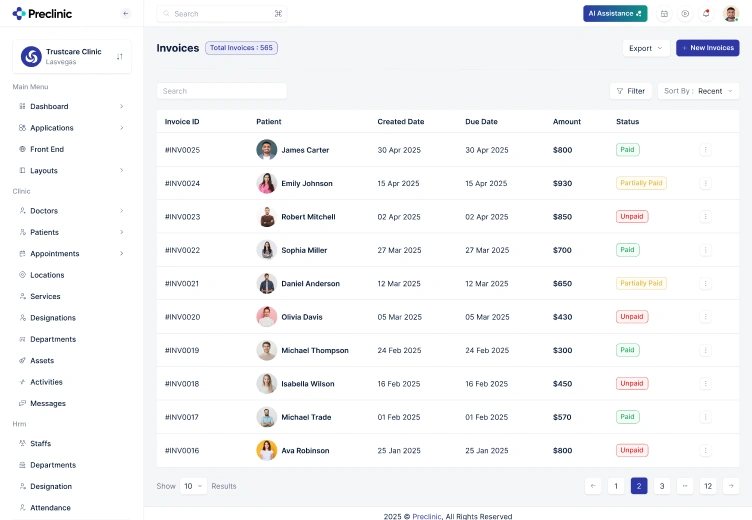Open row actions for invoice #INV0025

click(705, 150)
